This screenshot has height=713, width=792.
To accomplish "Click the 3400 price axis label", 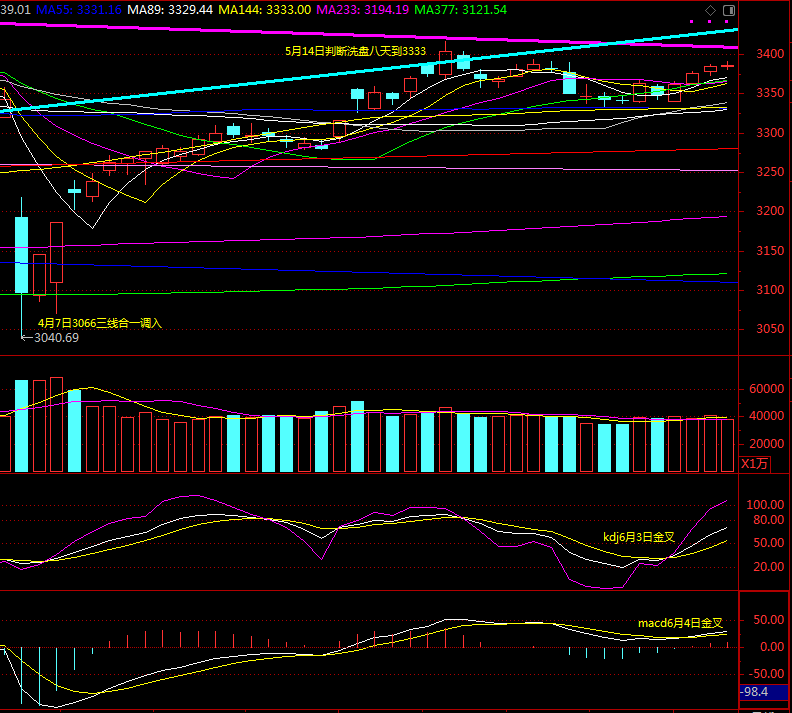I will pos(770,54).
